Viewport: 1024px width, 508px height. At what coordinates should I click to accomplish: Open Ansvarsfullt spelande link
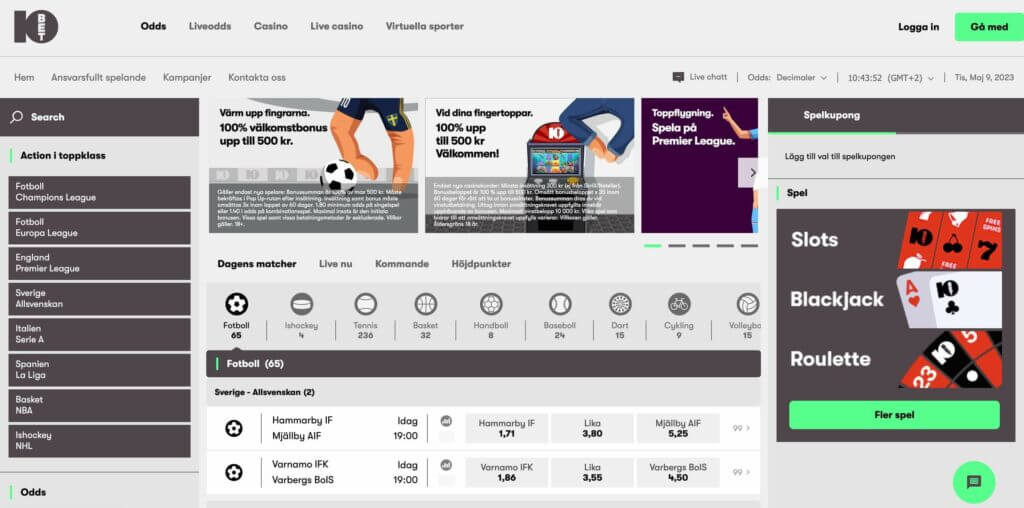[x=99, y=77]
